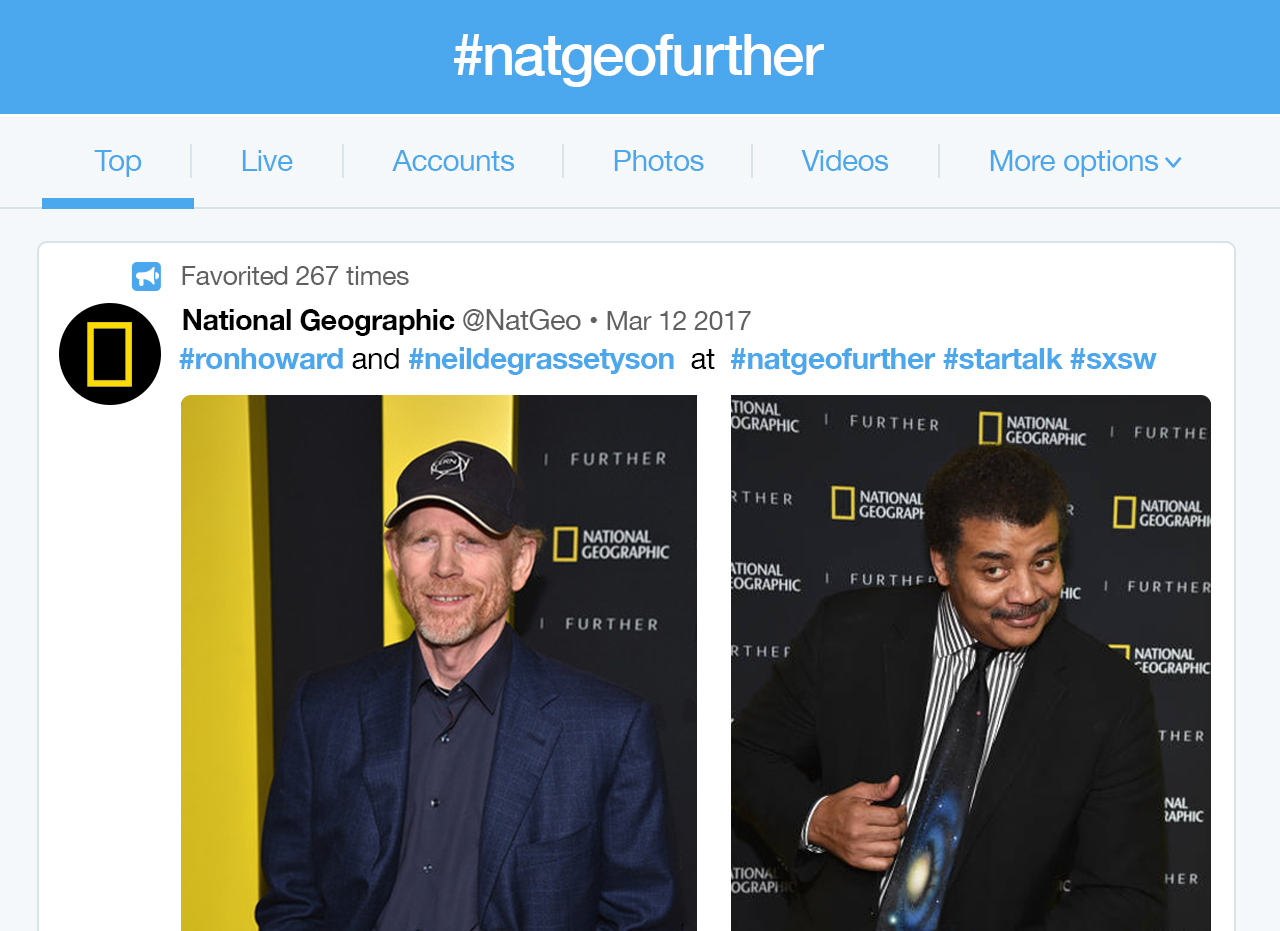Switch to the Top tab
Viewport: 1280px width, 931px height.
pyautogui.click(x=118, y=161)
